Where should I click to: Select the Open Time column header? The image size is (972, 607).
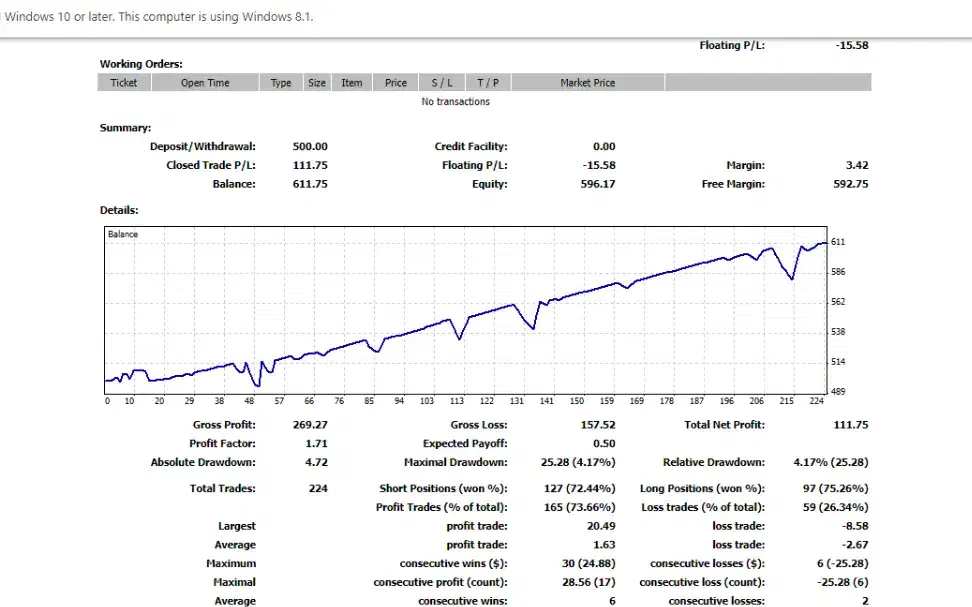pos(205,83)
